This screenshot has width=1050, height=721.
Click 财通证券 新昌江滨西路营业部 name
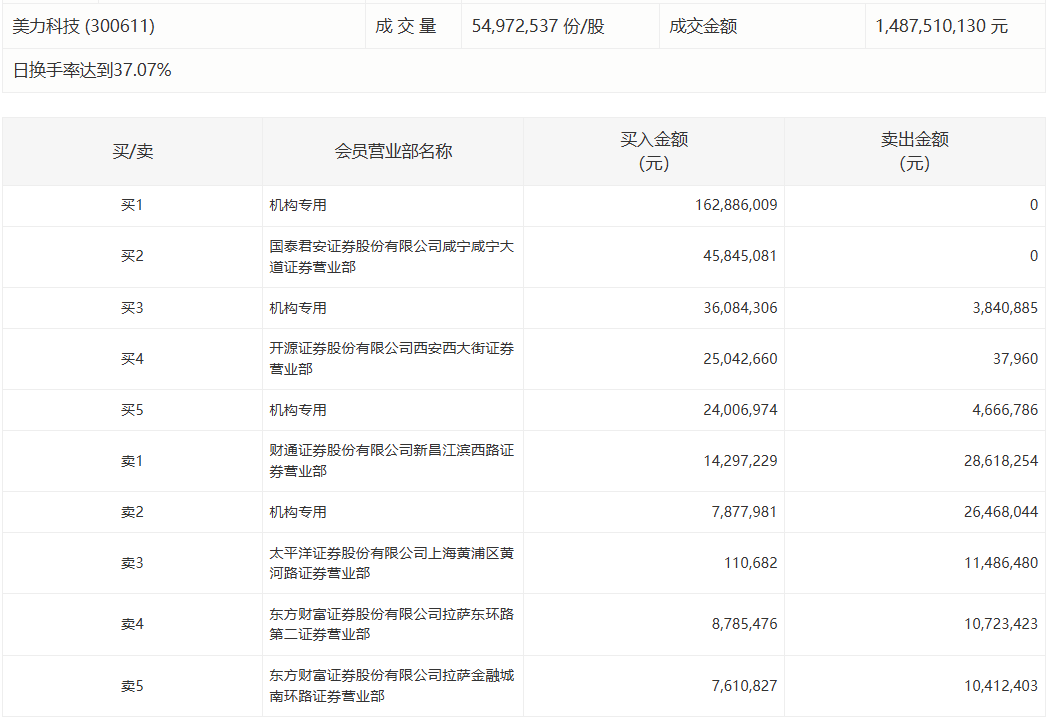[x=392, y=461]
